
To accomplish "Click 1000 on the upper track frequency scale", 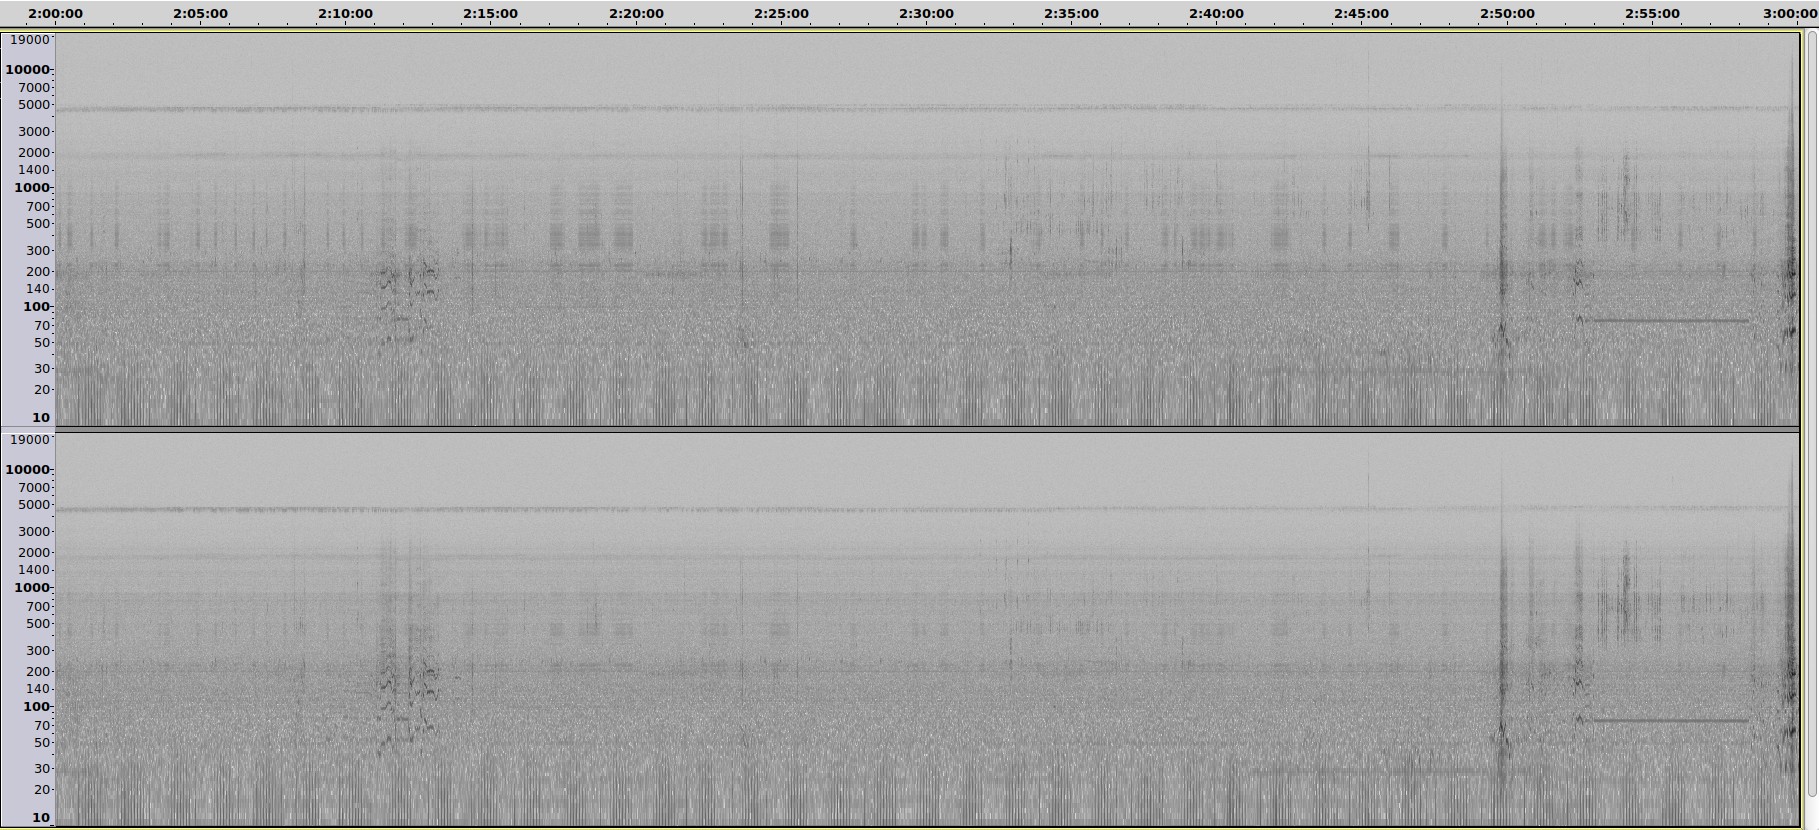I will (32, 188).
